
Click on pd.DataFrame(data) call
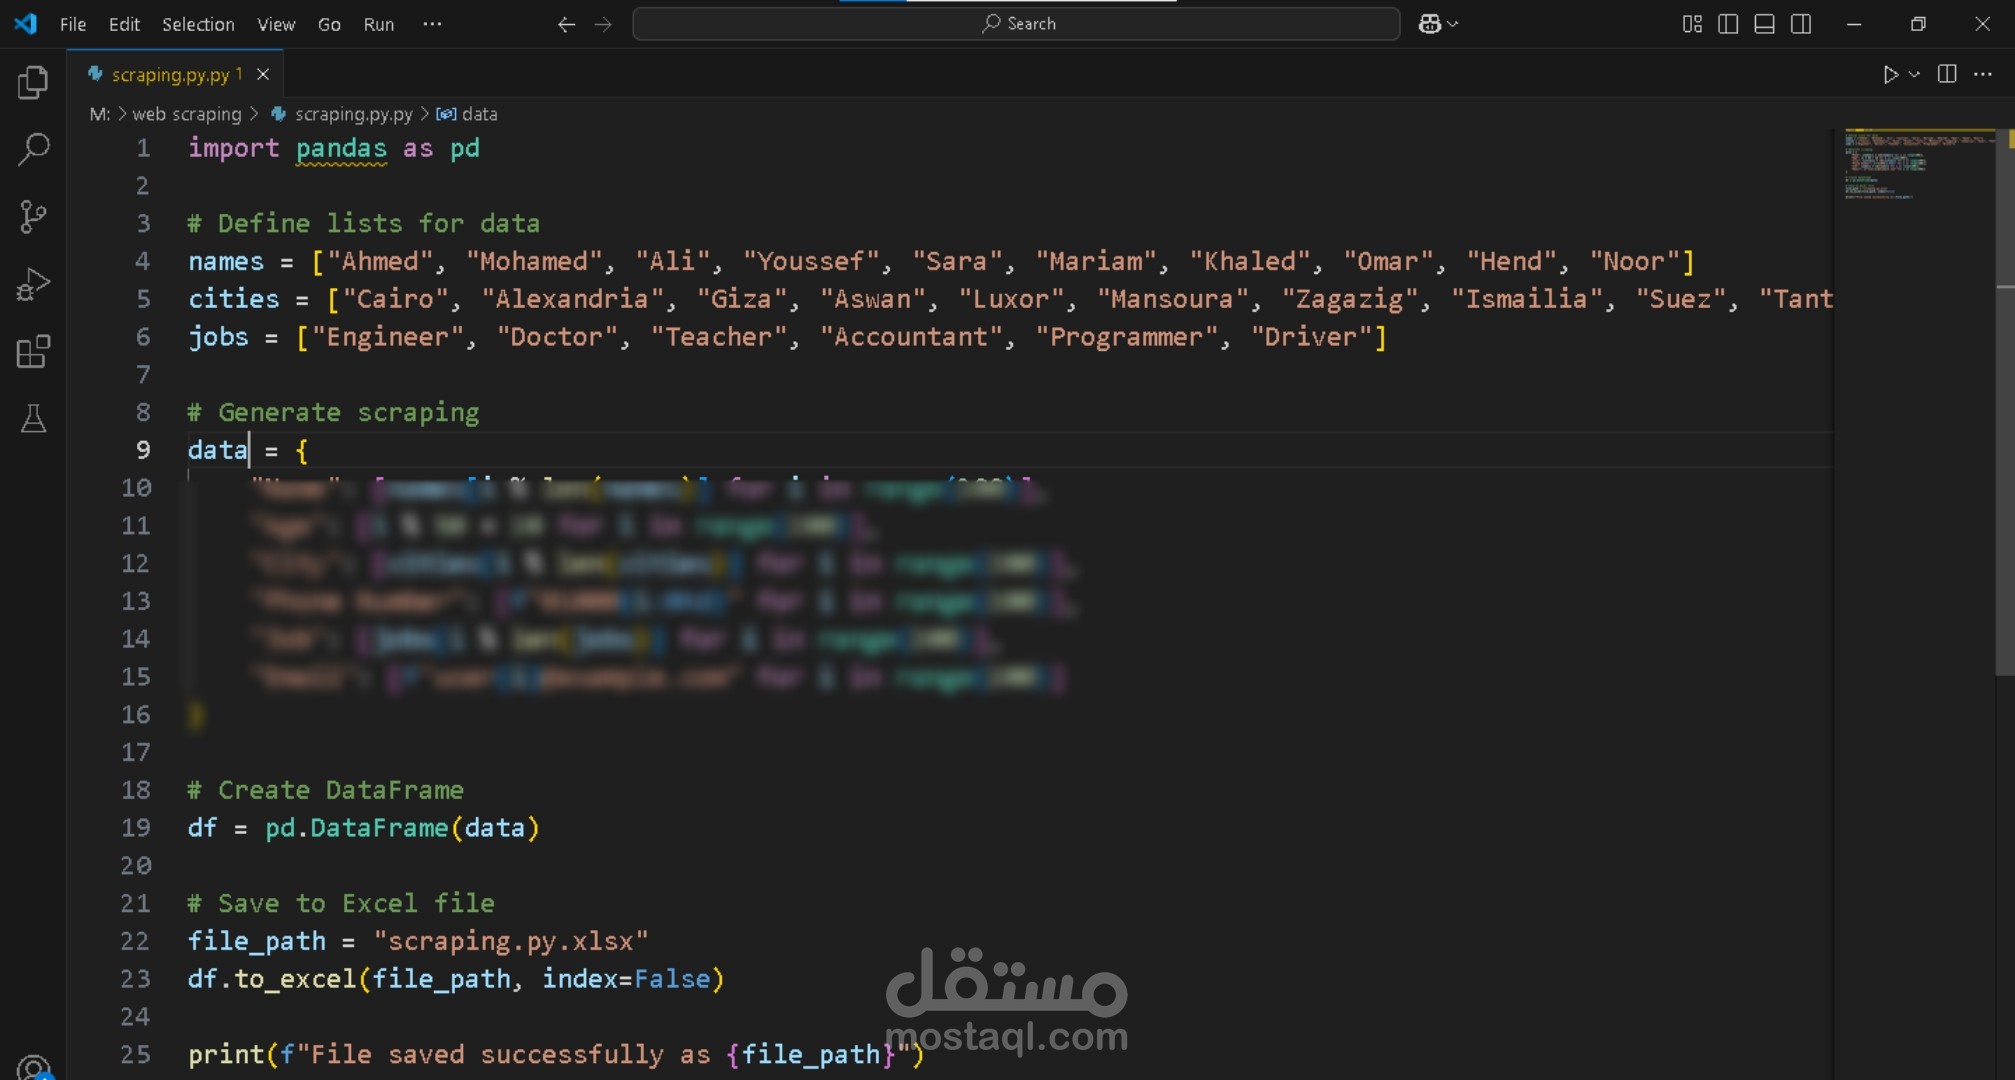(402, 828)
